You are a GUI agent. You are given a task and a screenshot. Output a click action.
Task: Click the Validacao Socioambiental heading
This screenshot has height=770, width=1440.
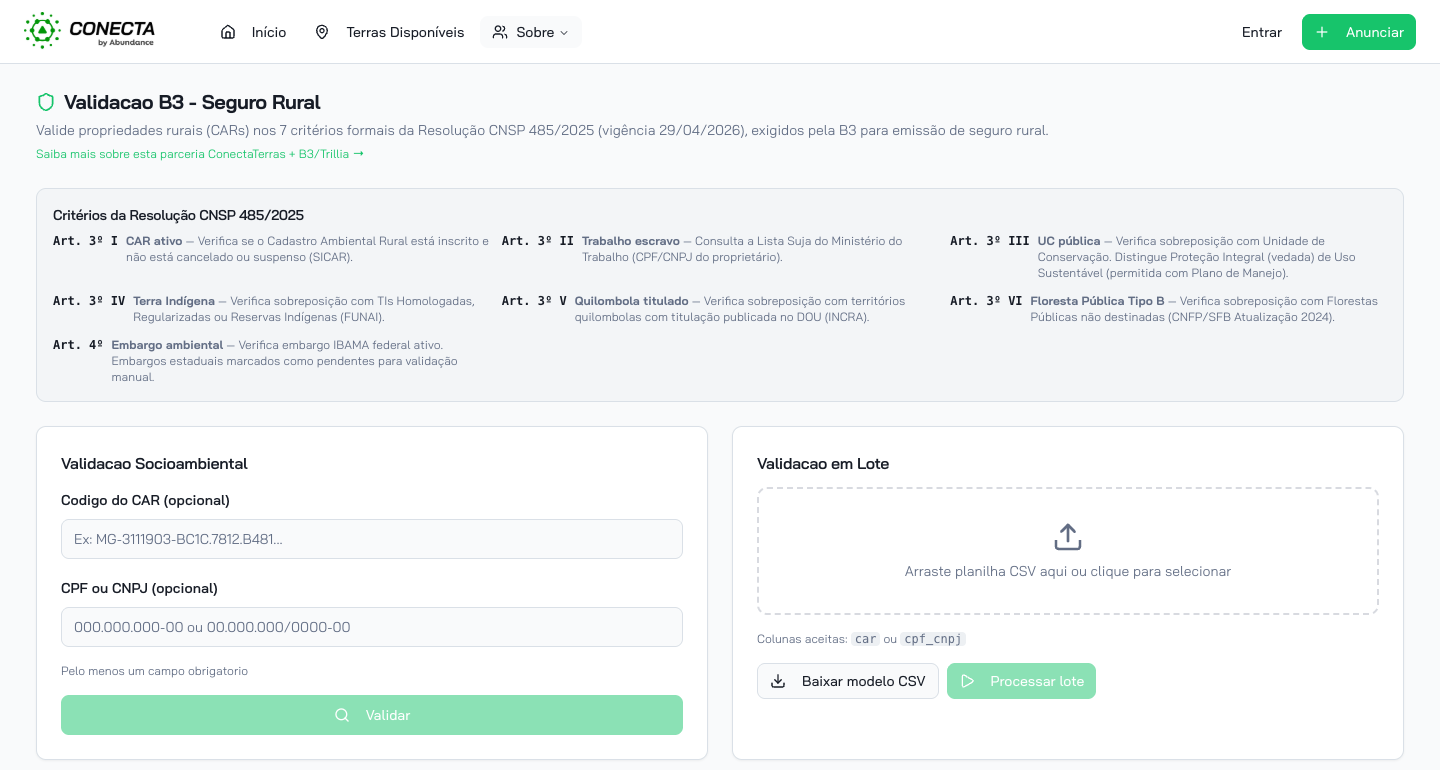point(154,464)
